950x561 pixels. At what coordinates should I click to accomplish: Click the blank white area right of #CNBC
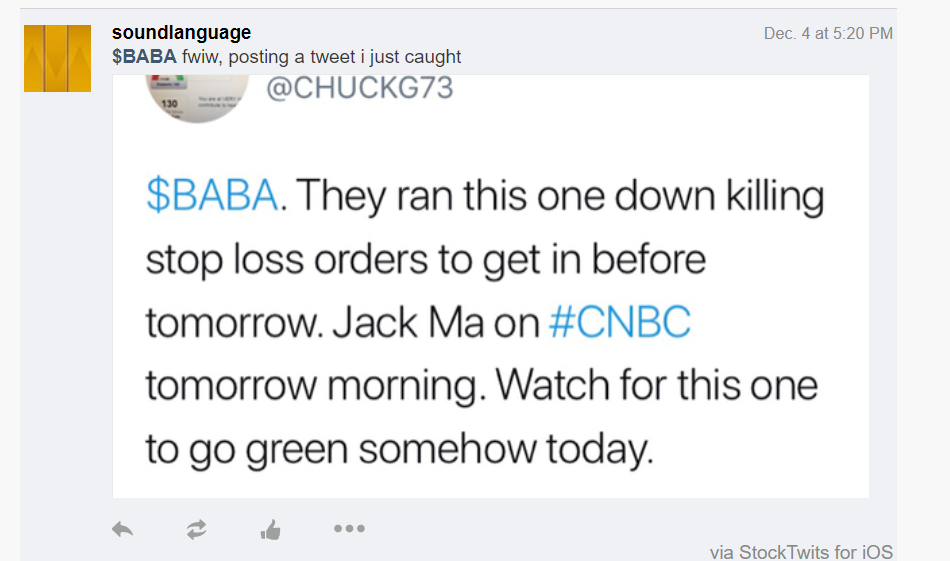click(x=780, y=322)
